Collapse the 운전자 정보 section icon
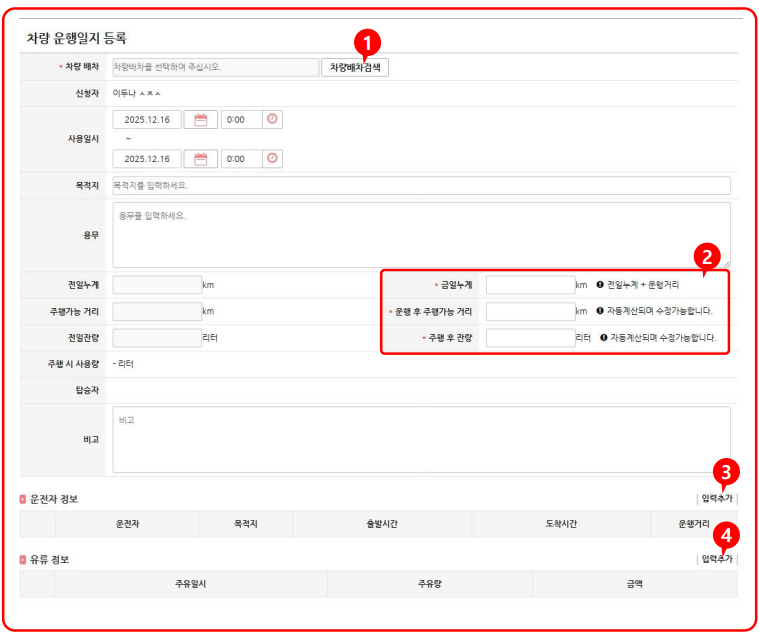The height and width of the screenshot is (633, 759). click(23, 499)
